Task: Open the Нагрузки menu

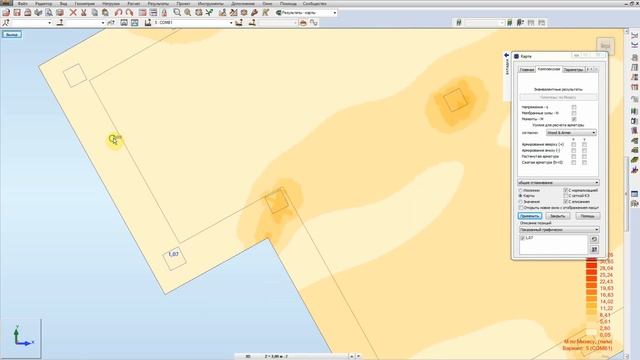Action: pyautogui.click(x=111, y=3)
